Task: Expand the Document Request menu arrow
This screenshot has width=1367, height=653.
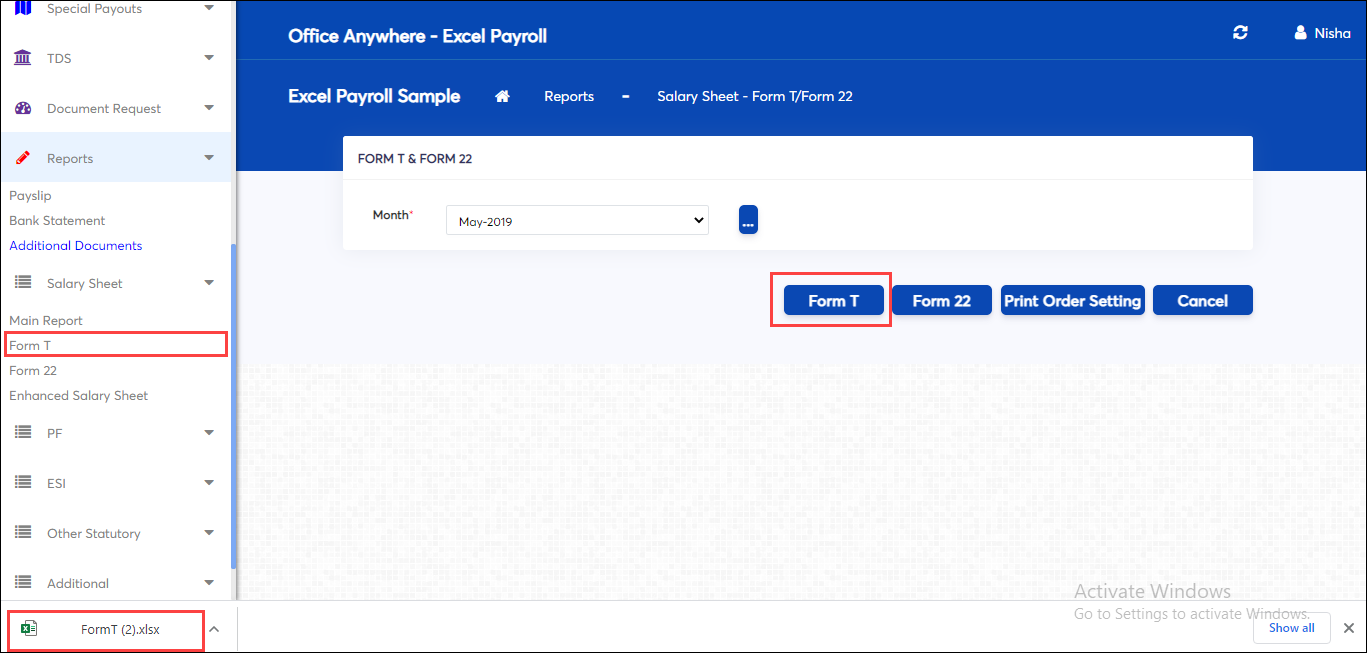Action: tap(209, 108)
